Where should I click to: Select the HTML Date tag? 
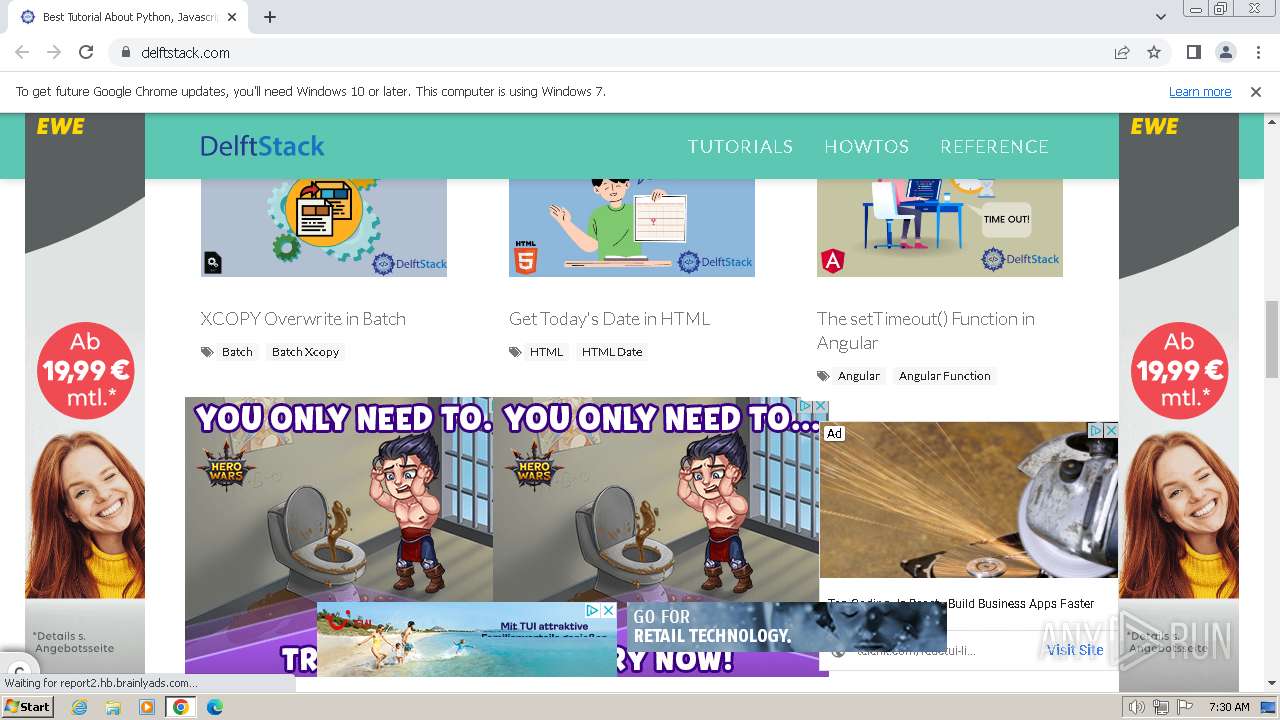click(x=612, y=352)
